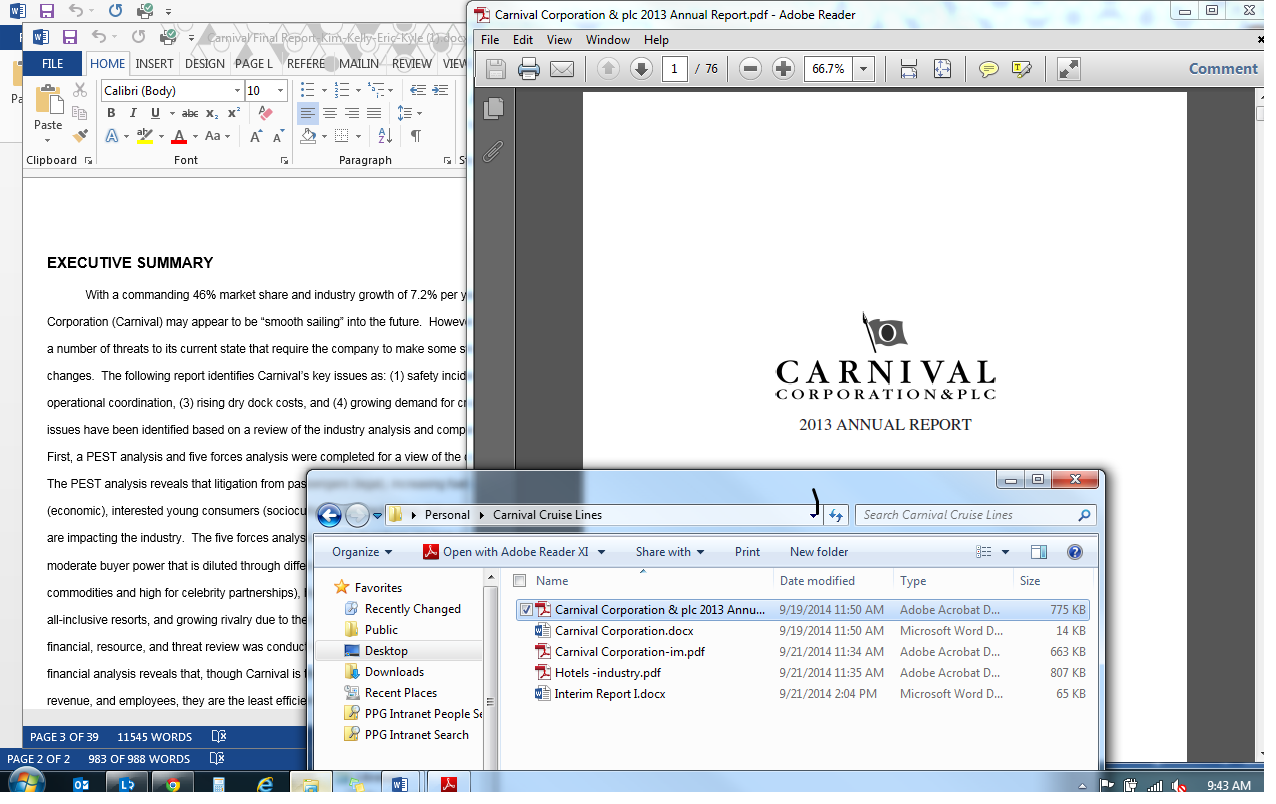Screen dimensions: 1276x804
Task: Click the Print button in Explorer toolbar
Action: [x=747, y=552]
